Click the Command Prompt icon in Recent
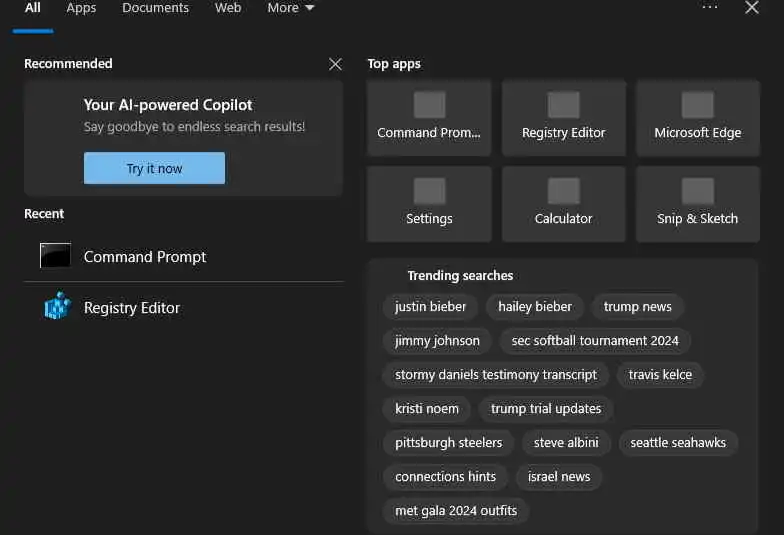The image size is (784, 535). [55, 256]
